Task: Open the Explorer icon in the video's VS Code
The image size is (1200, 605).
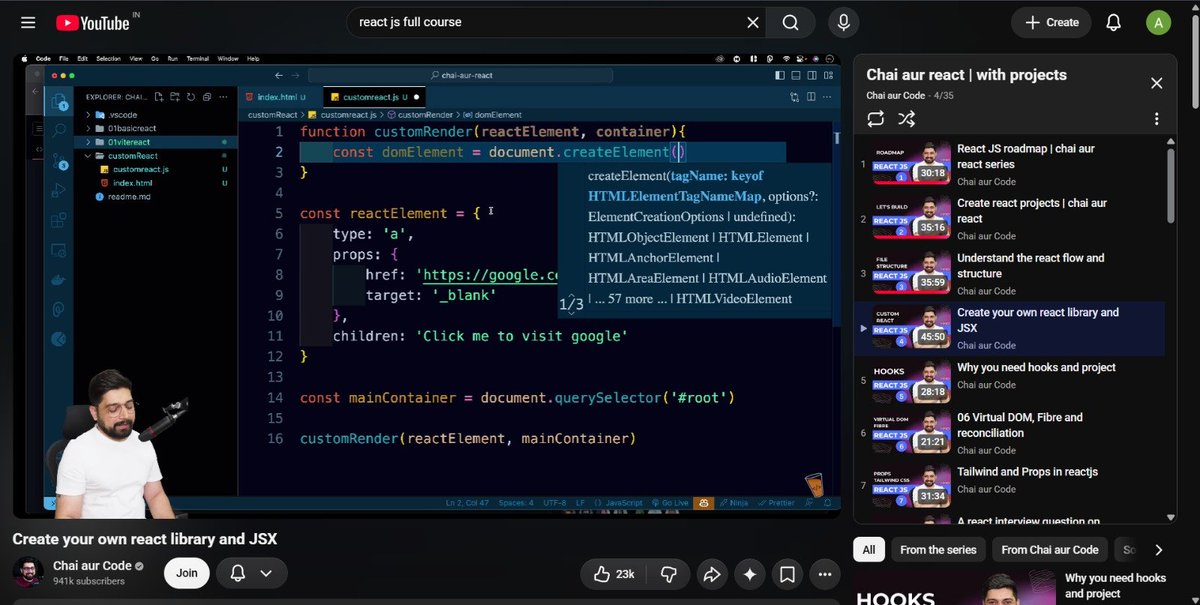Action: point(59,102)
